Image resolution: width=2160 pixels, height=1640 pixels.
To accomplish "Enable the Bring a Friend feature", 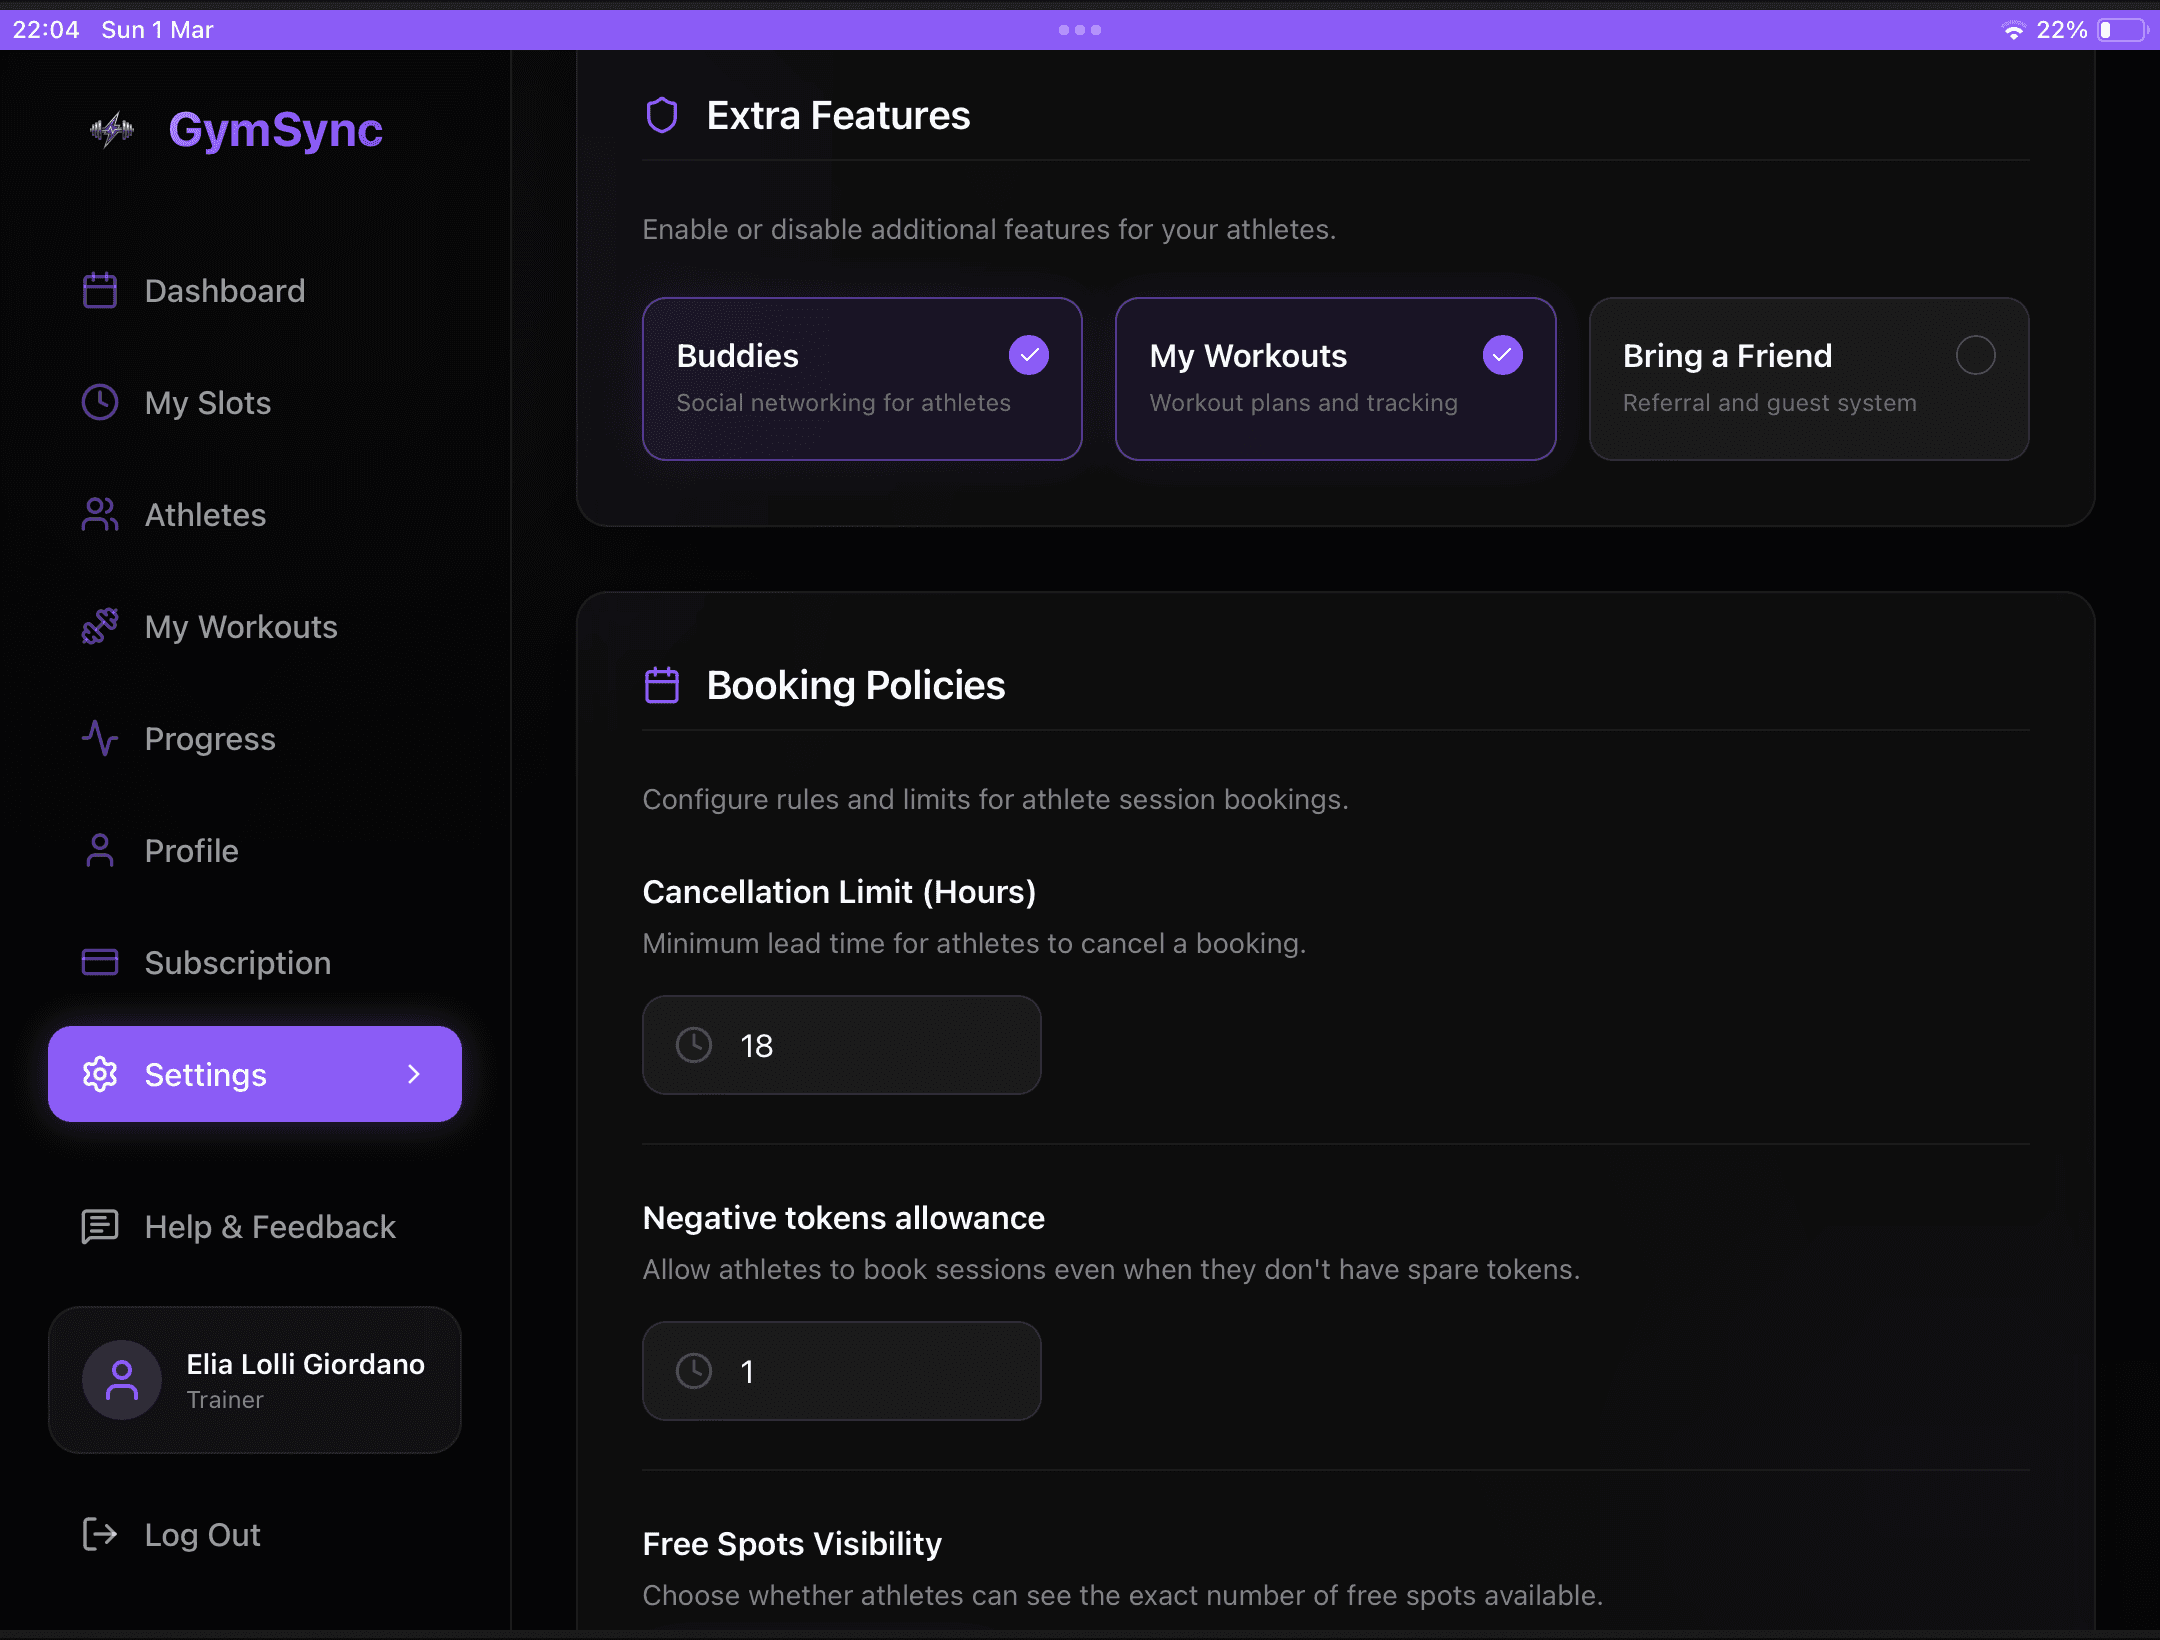I will coord(1975,355).
